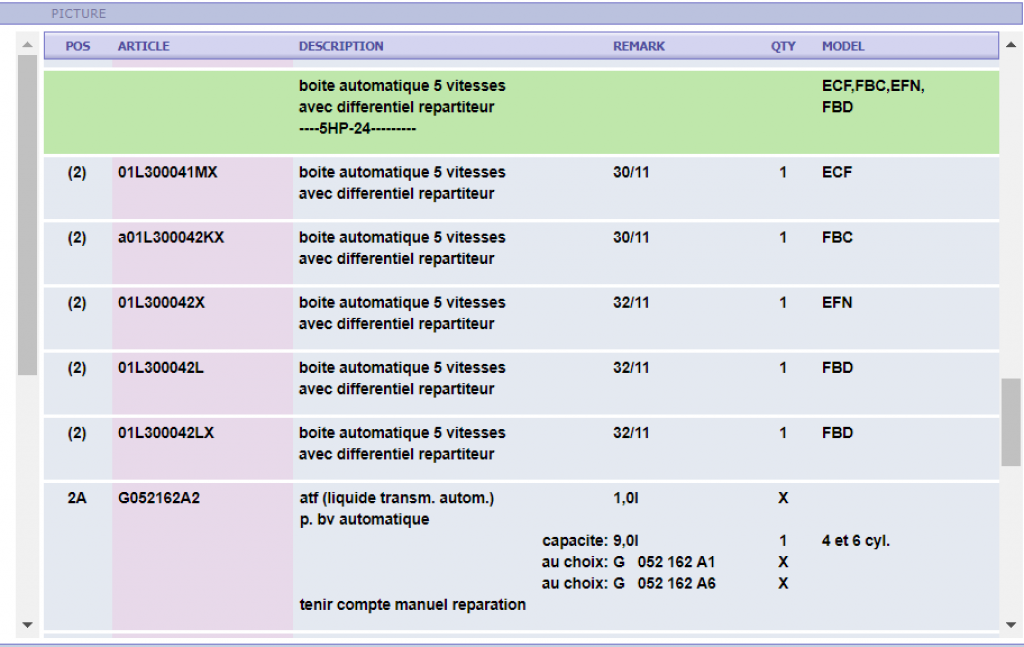Open article 01L300042LX
Viewport: 1024px width, 647px height.
(165, 433)
